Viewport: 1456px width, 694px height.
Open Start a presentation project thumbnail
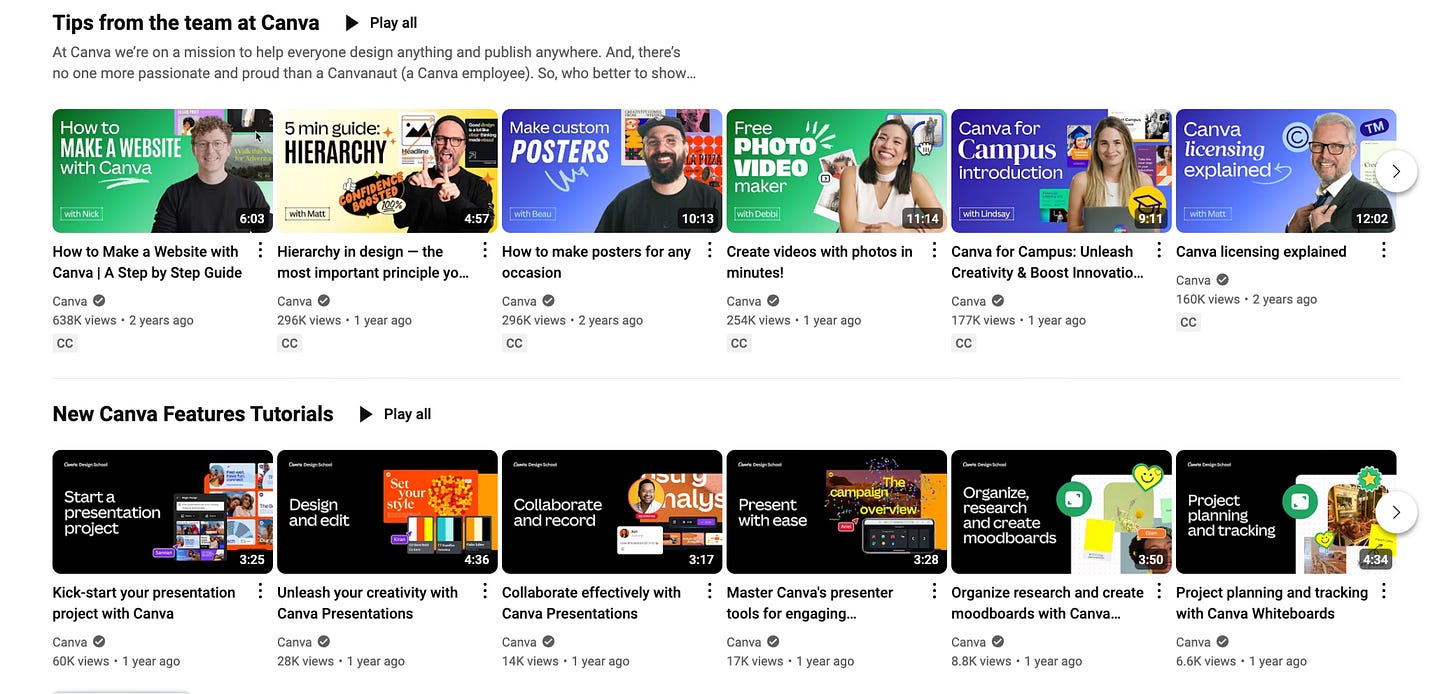point(162,512)
